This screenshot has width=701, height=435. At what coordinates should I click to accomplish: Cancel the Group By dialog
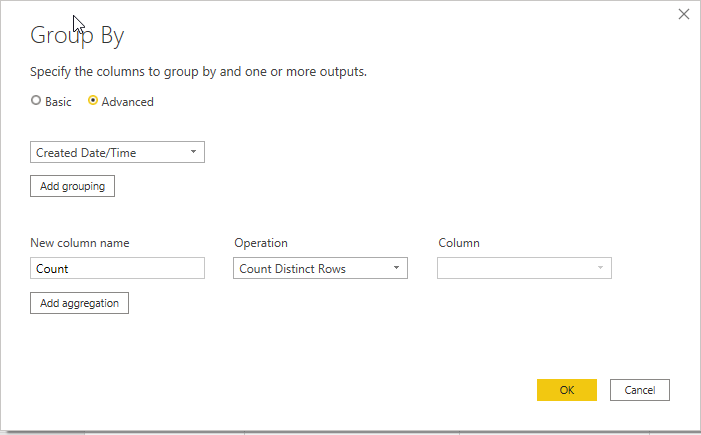[x=639, y=390]
